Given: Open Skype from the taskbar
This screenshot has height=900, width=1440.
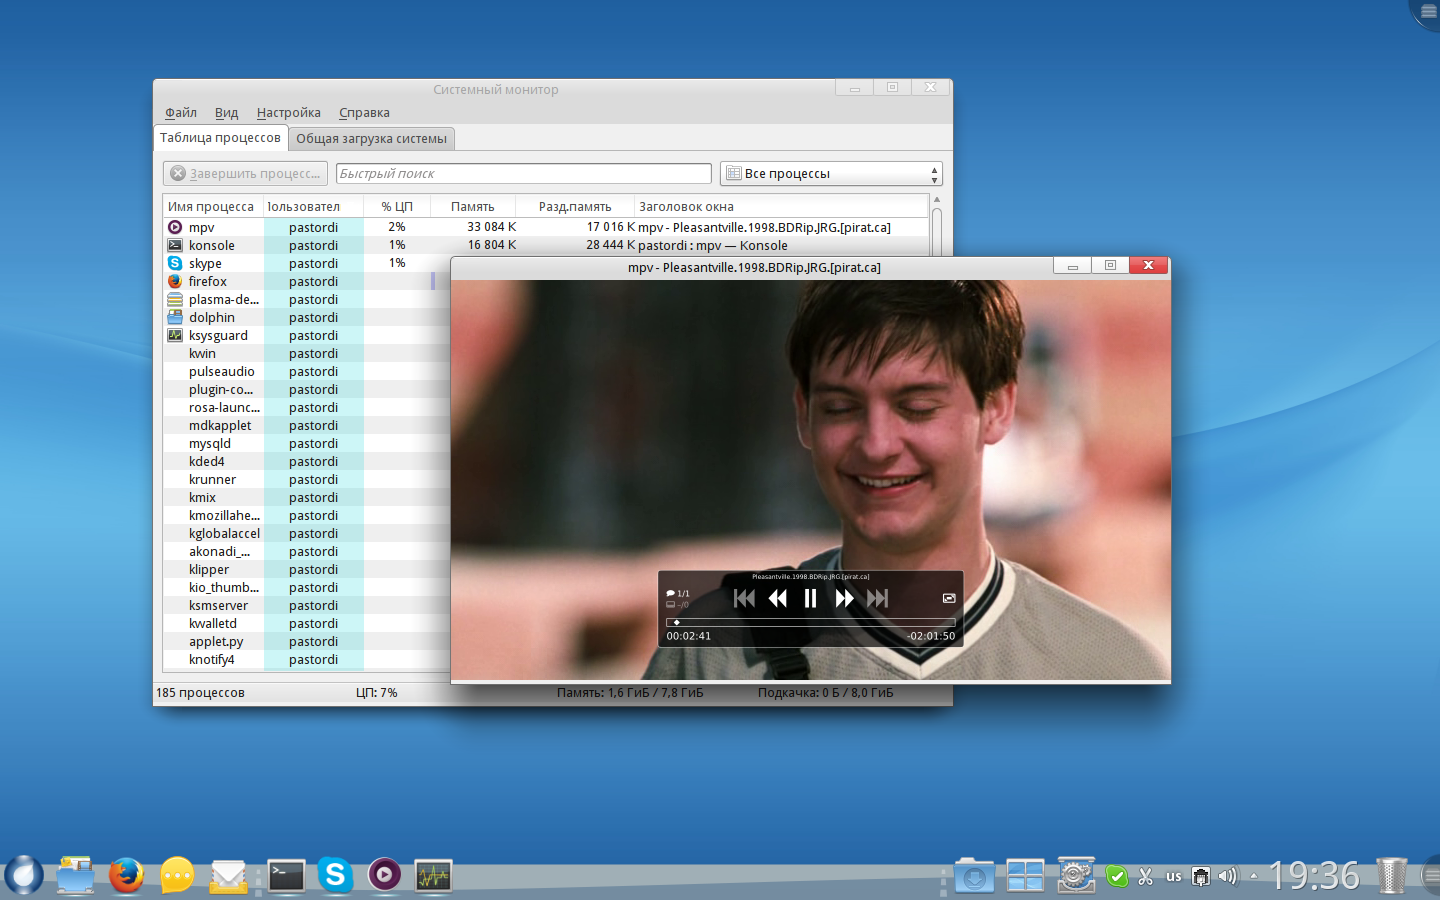Looking at the screenshot, I should [x=335, y=875].
